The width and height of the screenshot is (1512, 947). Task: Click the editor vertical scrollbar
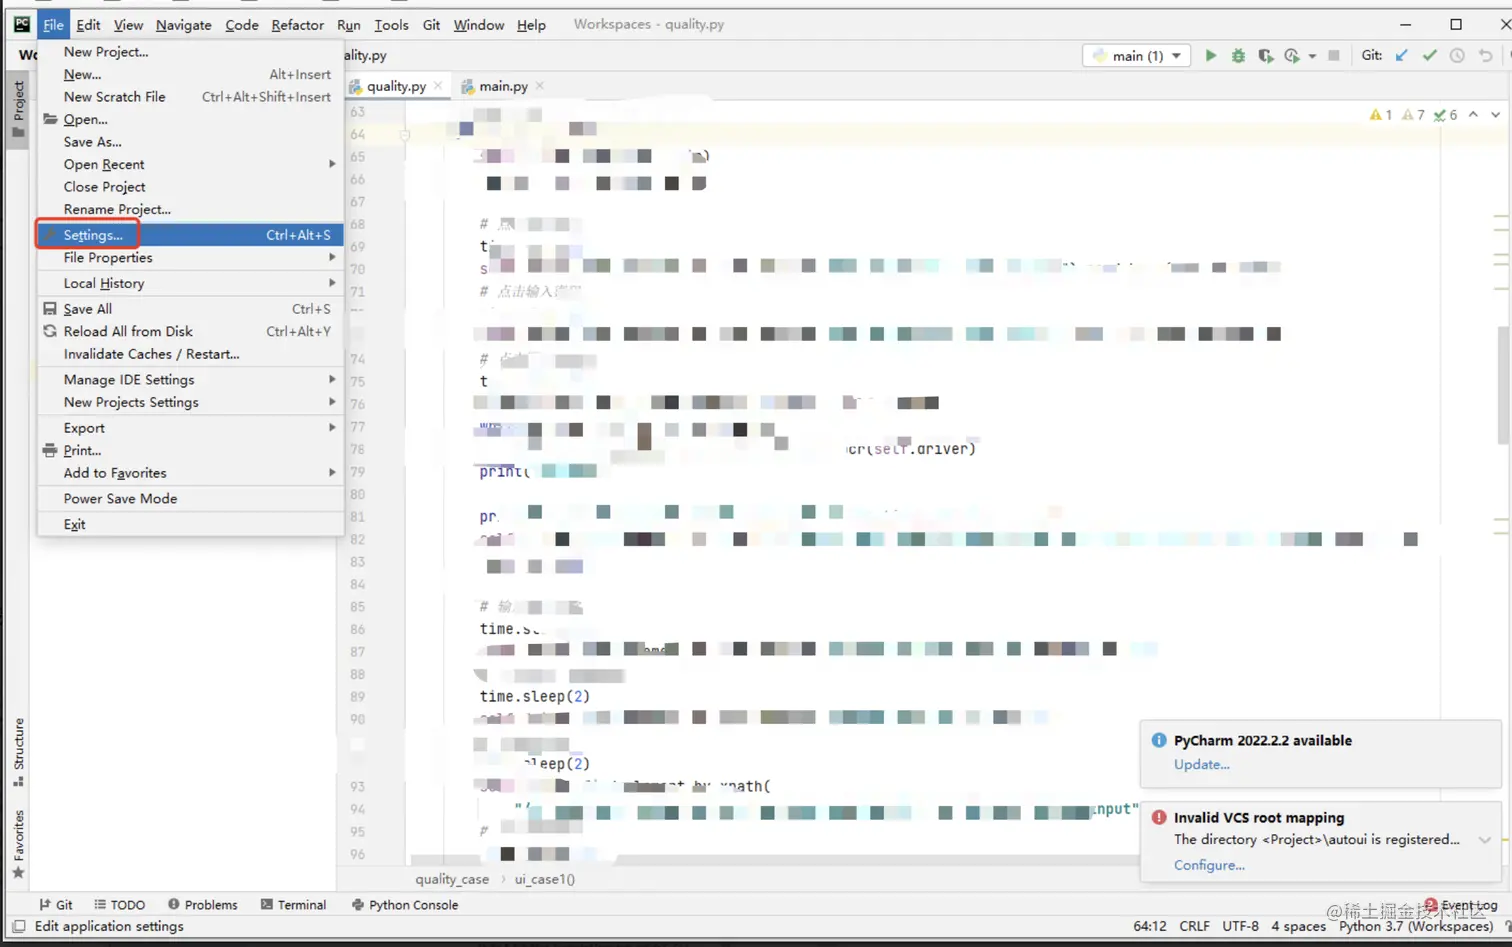[x=1504, y=385]
